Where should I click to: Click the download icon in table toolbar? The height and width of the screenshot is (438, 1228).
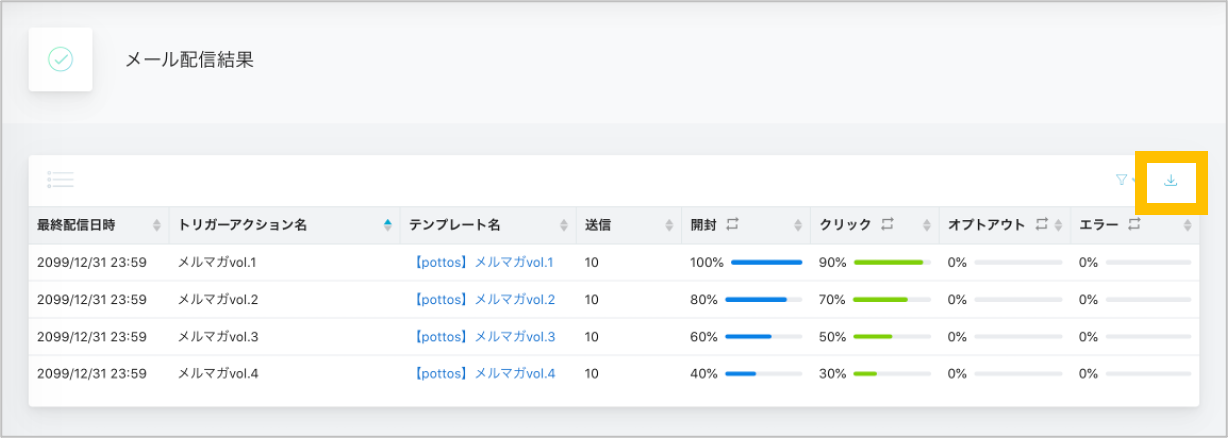click(x=1171, y=181)
